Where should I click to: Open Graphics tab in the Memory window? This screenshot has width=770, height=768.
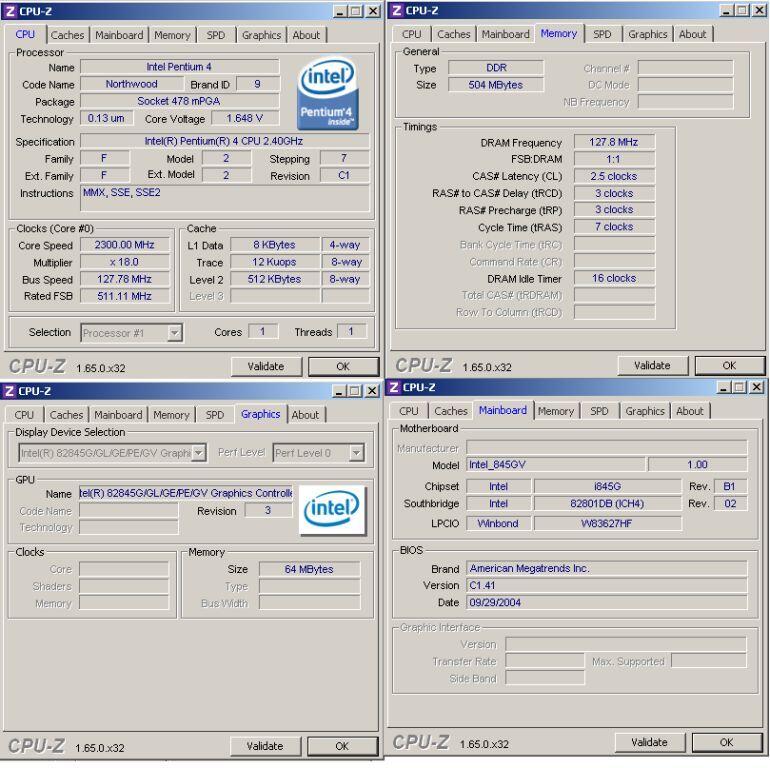pyautogui.click(x=648, y=34)
